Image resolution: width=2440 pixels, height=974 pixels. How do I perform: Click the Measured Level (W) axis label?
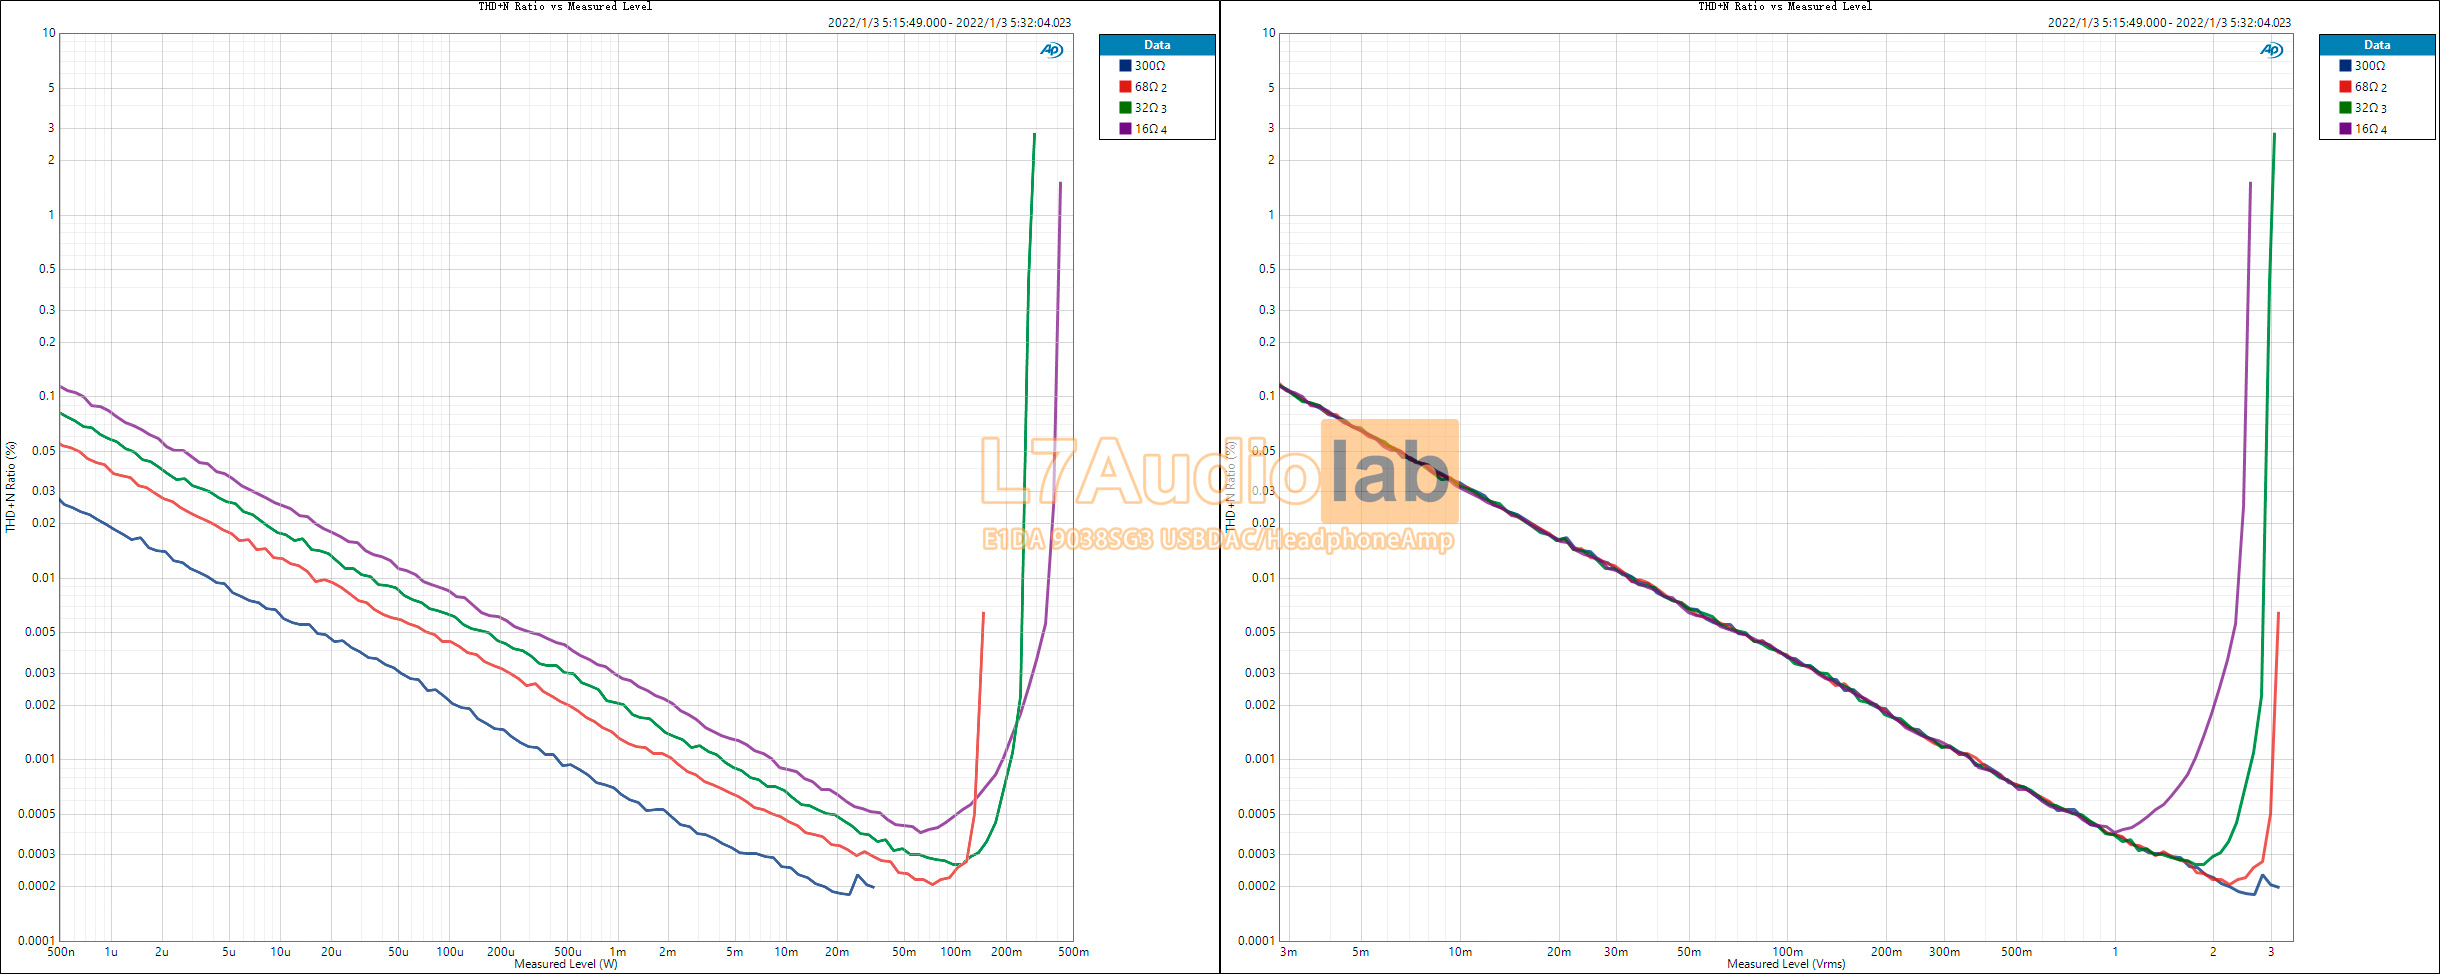[566, 964]
